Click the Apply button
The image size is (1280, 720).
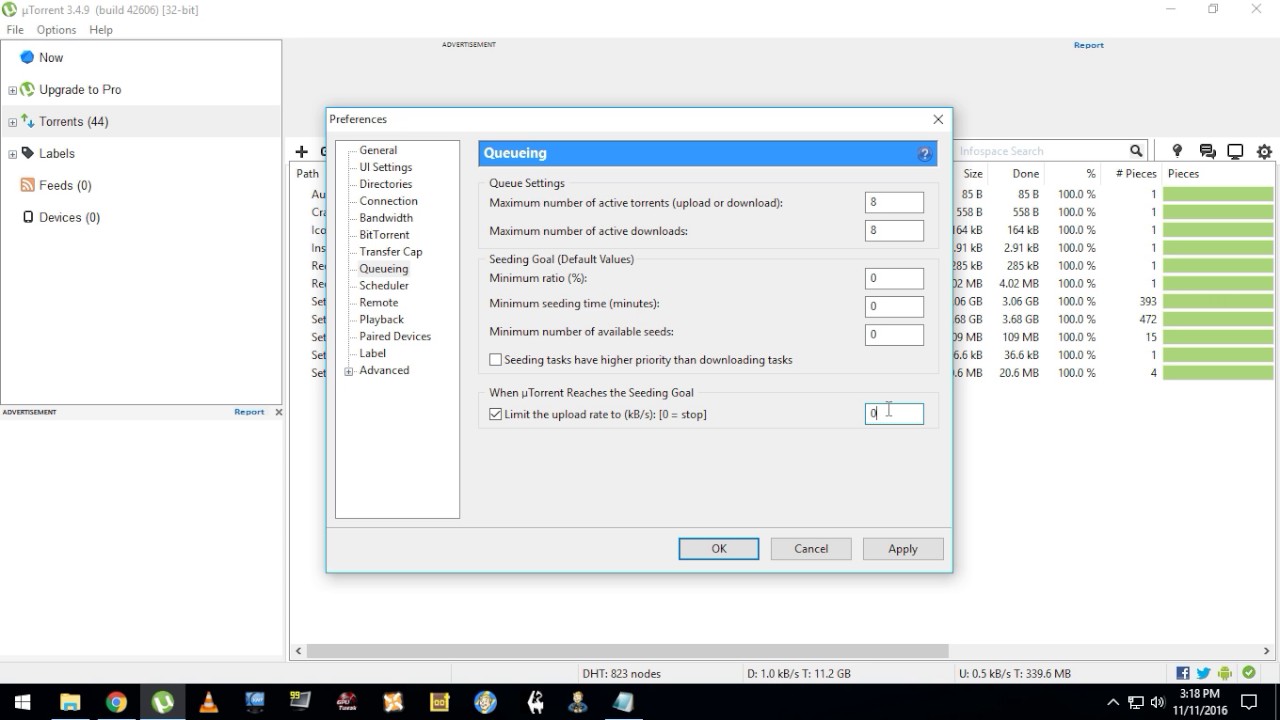[x=903, y=549]
